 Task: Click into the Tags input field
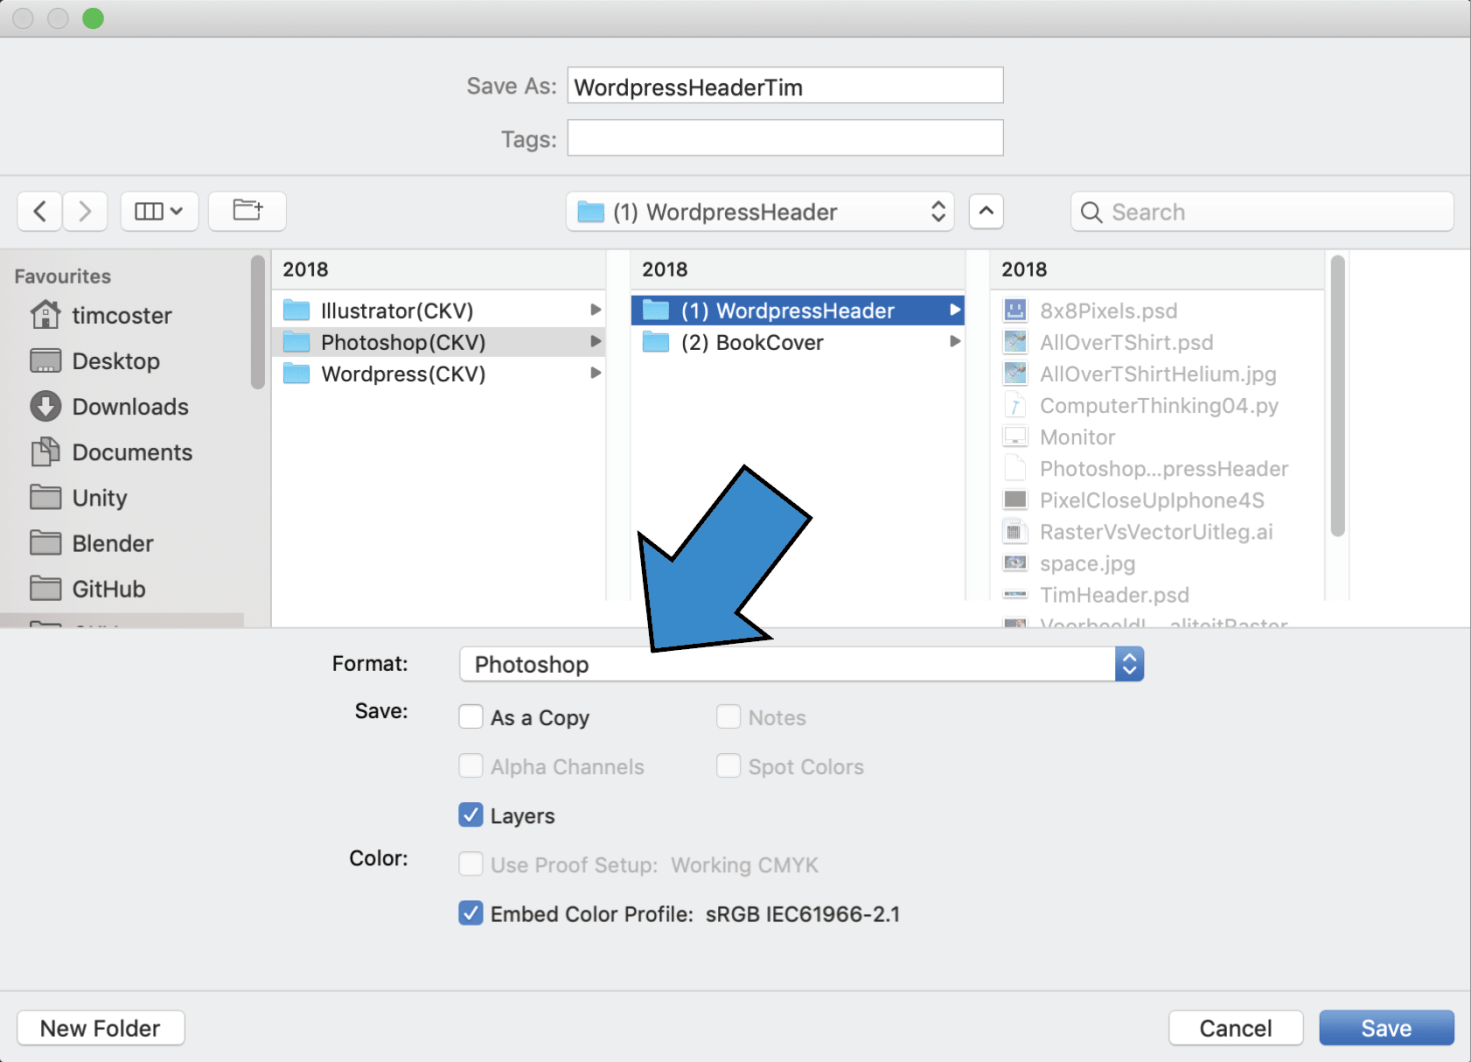pos(785,138)
